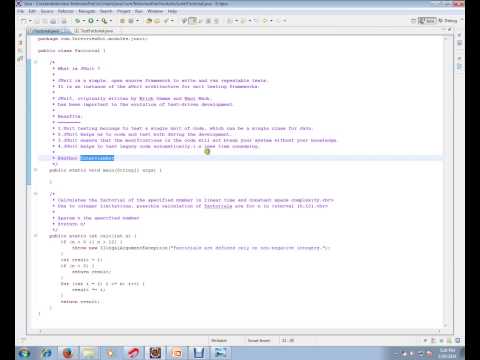Viewport: 480px width, 360px height.
Task: Maximize the editor area using its corner icon
Action: 450,29
